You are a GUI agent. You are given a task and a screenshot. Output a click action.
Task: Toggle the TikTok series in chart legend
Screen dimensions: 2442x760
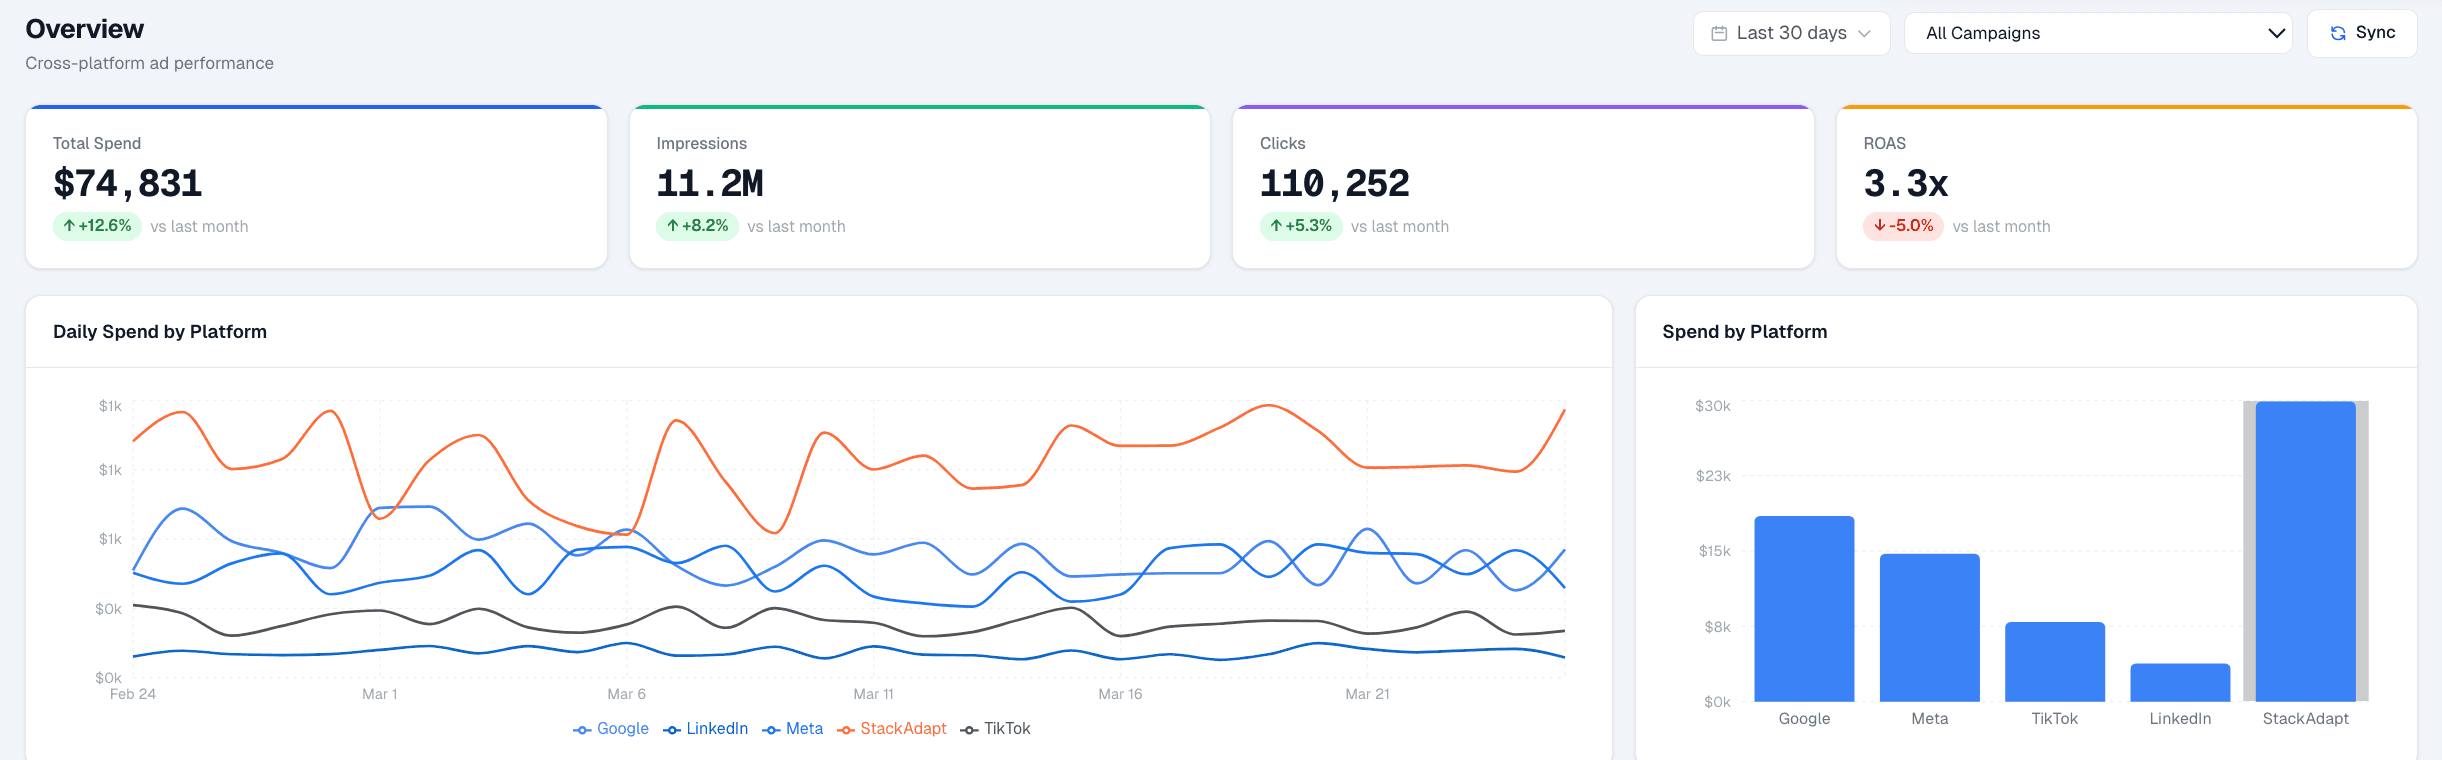pyautogui.click(x=995, y=729)
